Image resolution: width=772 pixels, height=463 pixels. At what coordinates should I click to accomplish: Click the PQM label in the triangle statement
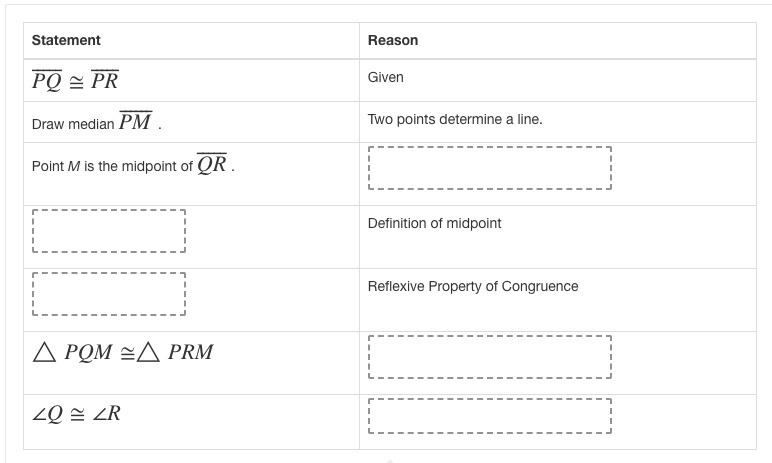[89, 352]
